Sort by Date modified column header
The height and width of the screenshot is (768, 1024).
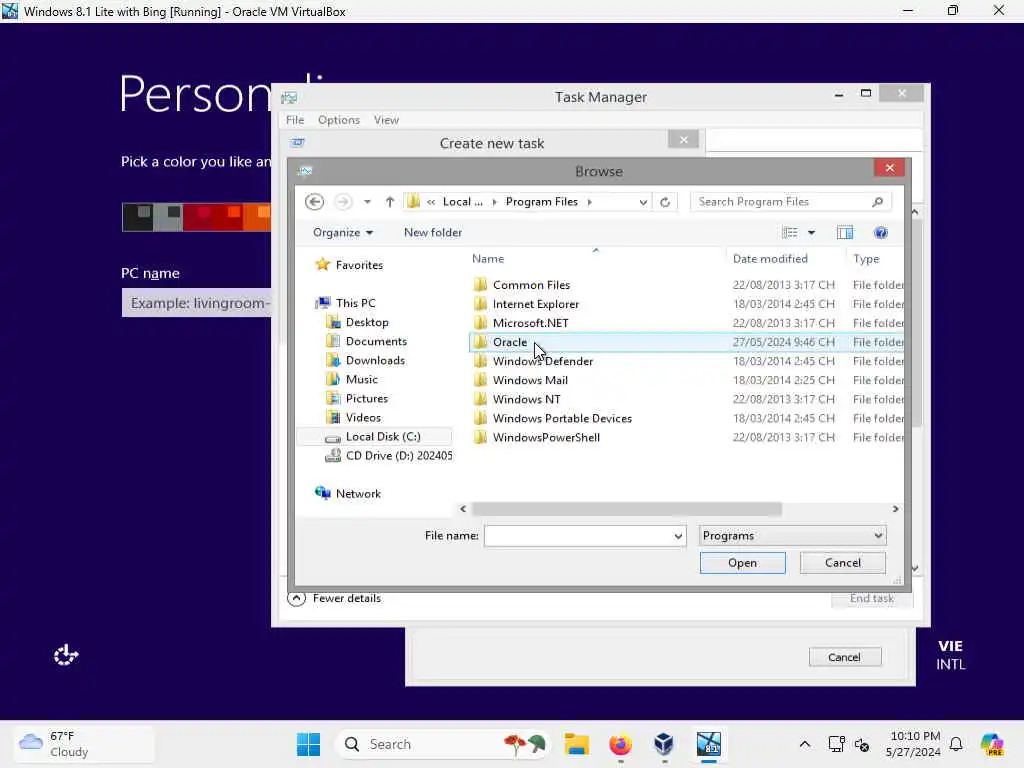tap(770, 259)
